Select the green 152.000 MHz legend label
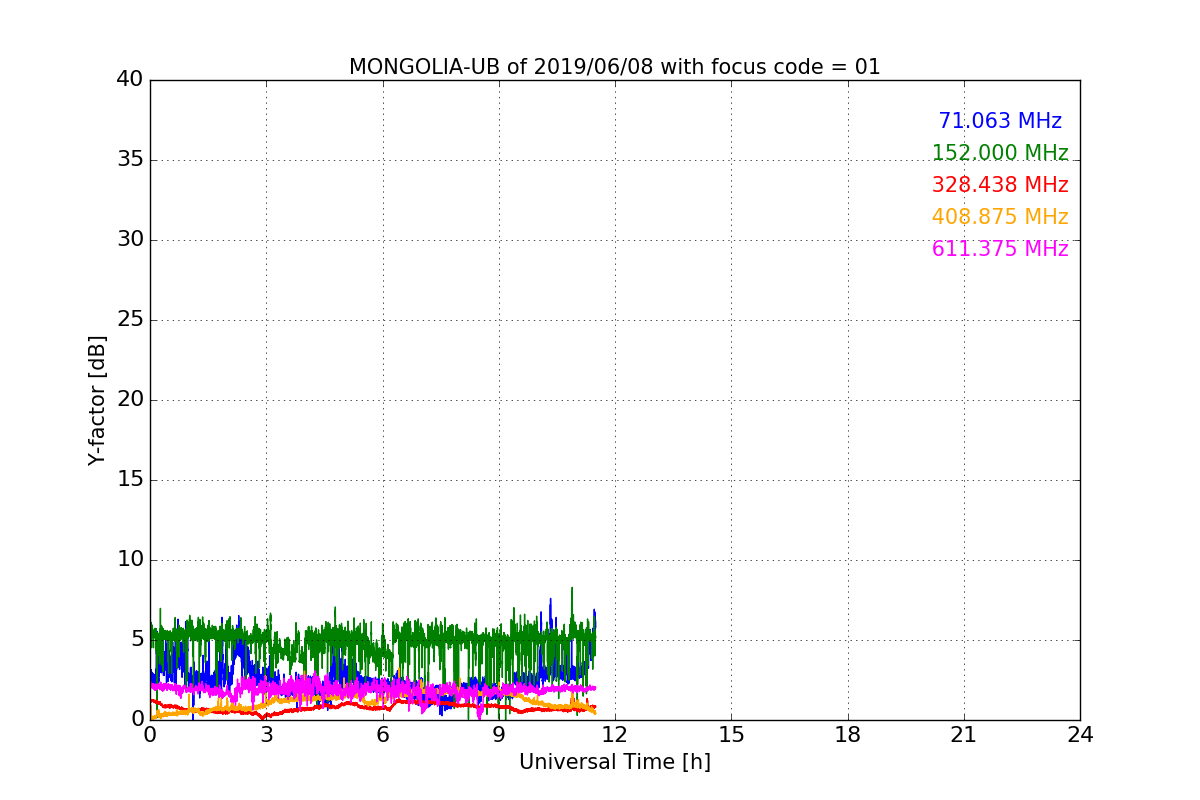This screenshot has width=1200, height=800. click(x=999, y=153)
